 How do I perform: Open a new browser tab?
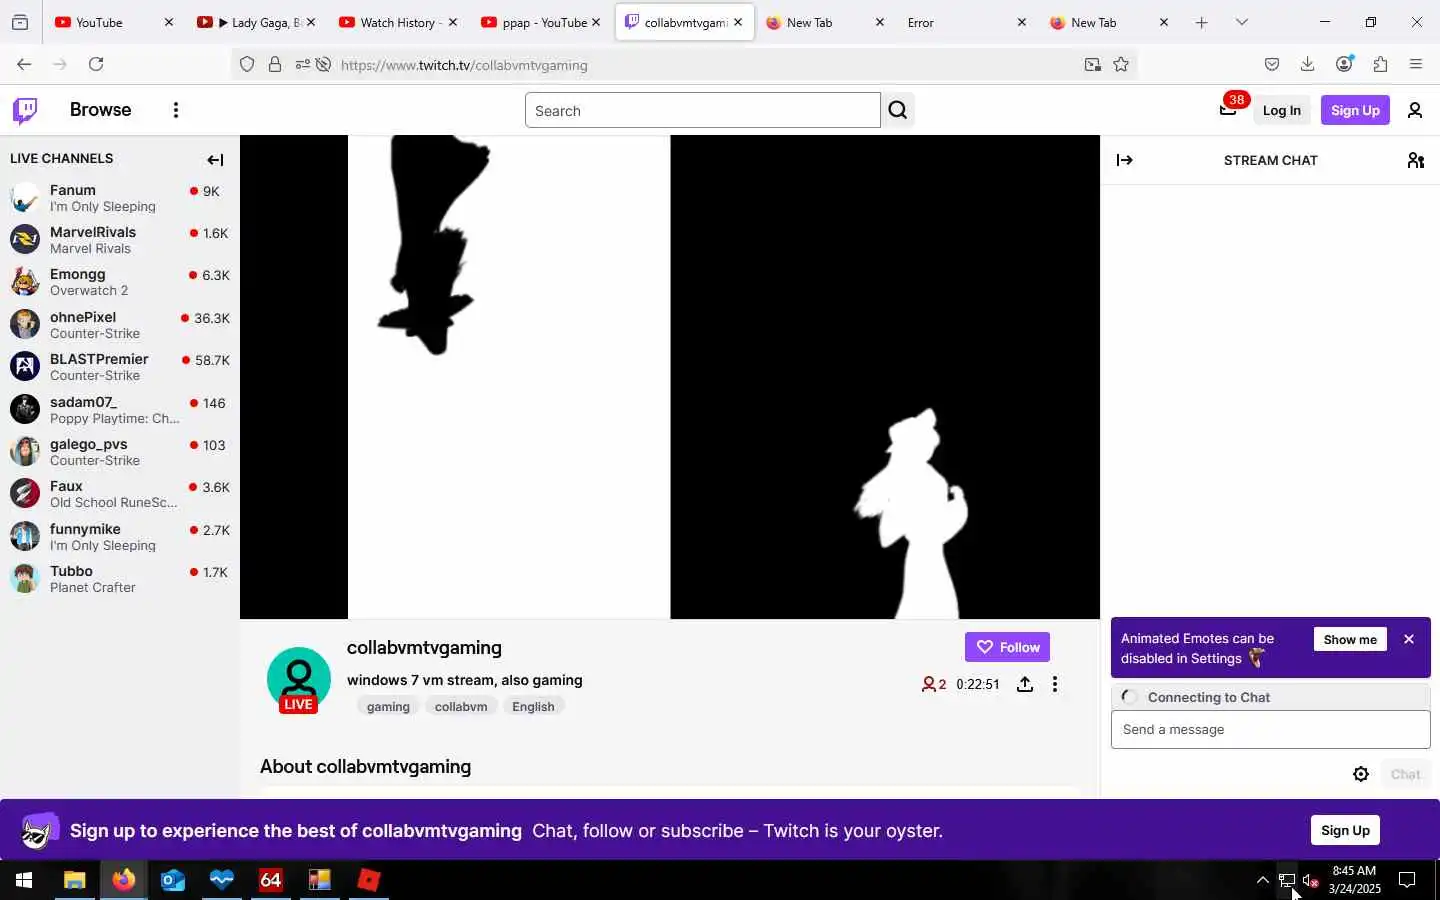click(1201, 22)
